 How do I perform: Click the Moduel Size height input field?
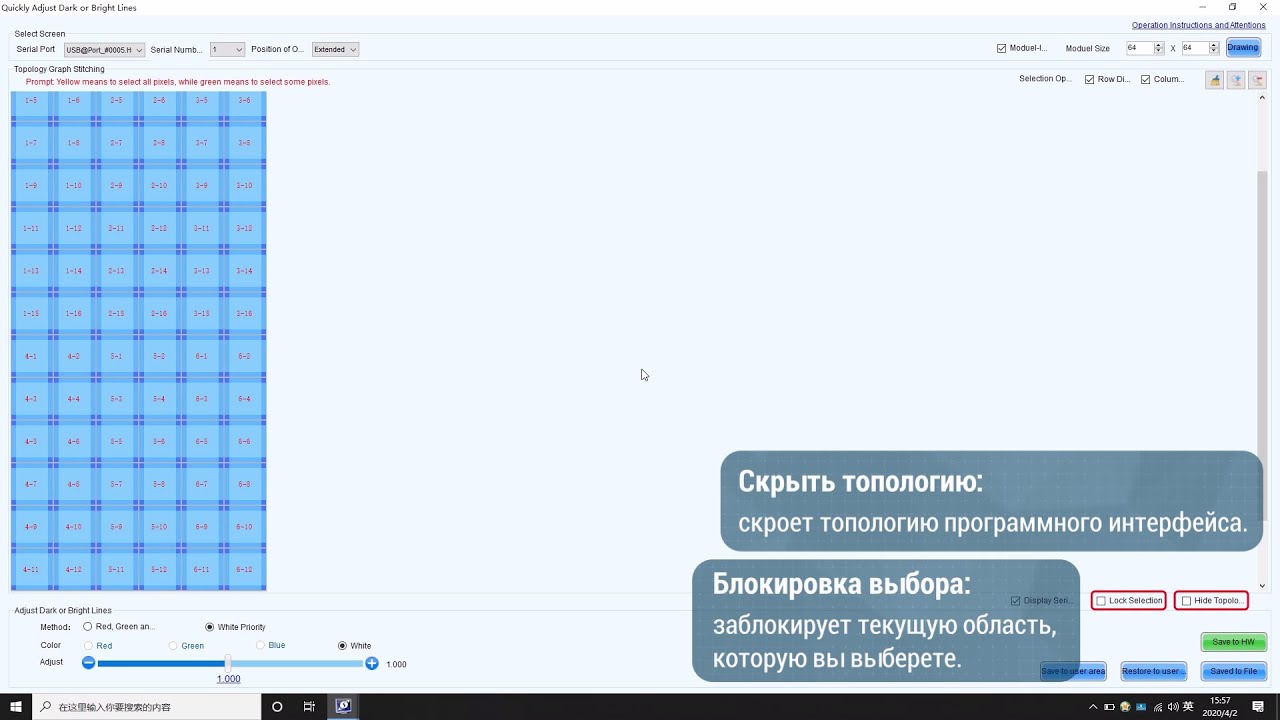tap(1195, 48)
